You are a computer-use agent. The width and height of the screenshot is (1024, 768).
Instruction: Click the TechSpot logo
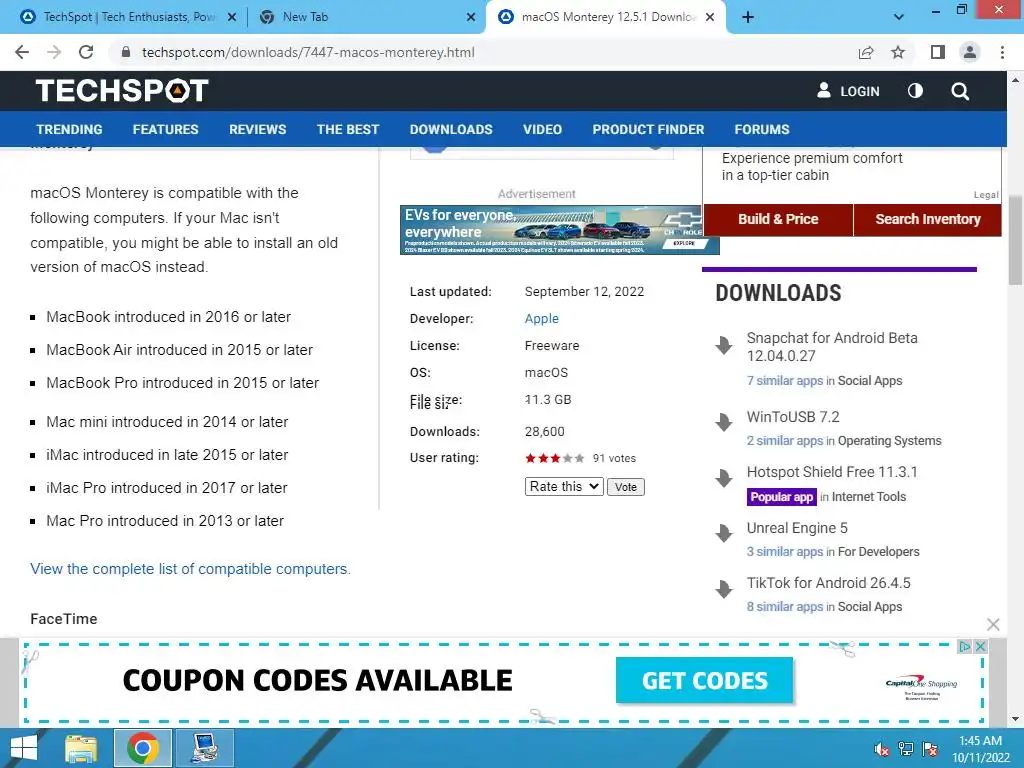[122, 91]
